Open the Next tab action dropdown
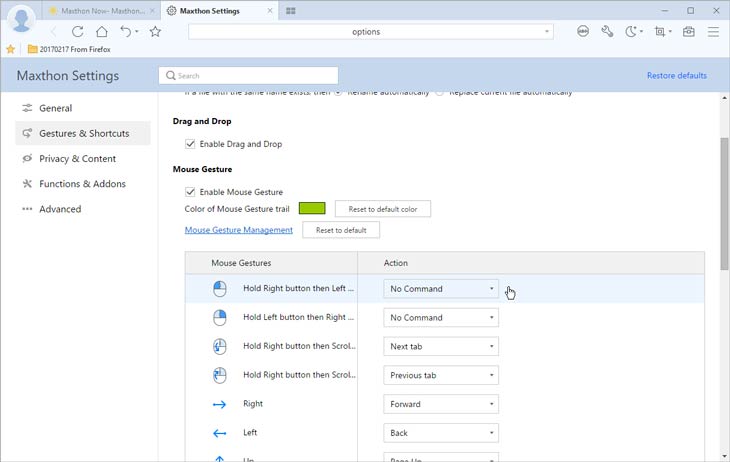 [x=441, y=346]
